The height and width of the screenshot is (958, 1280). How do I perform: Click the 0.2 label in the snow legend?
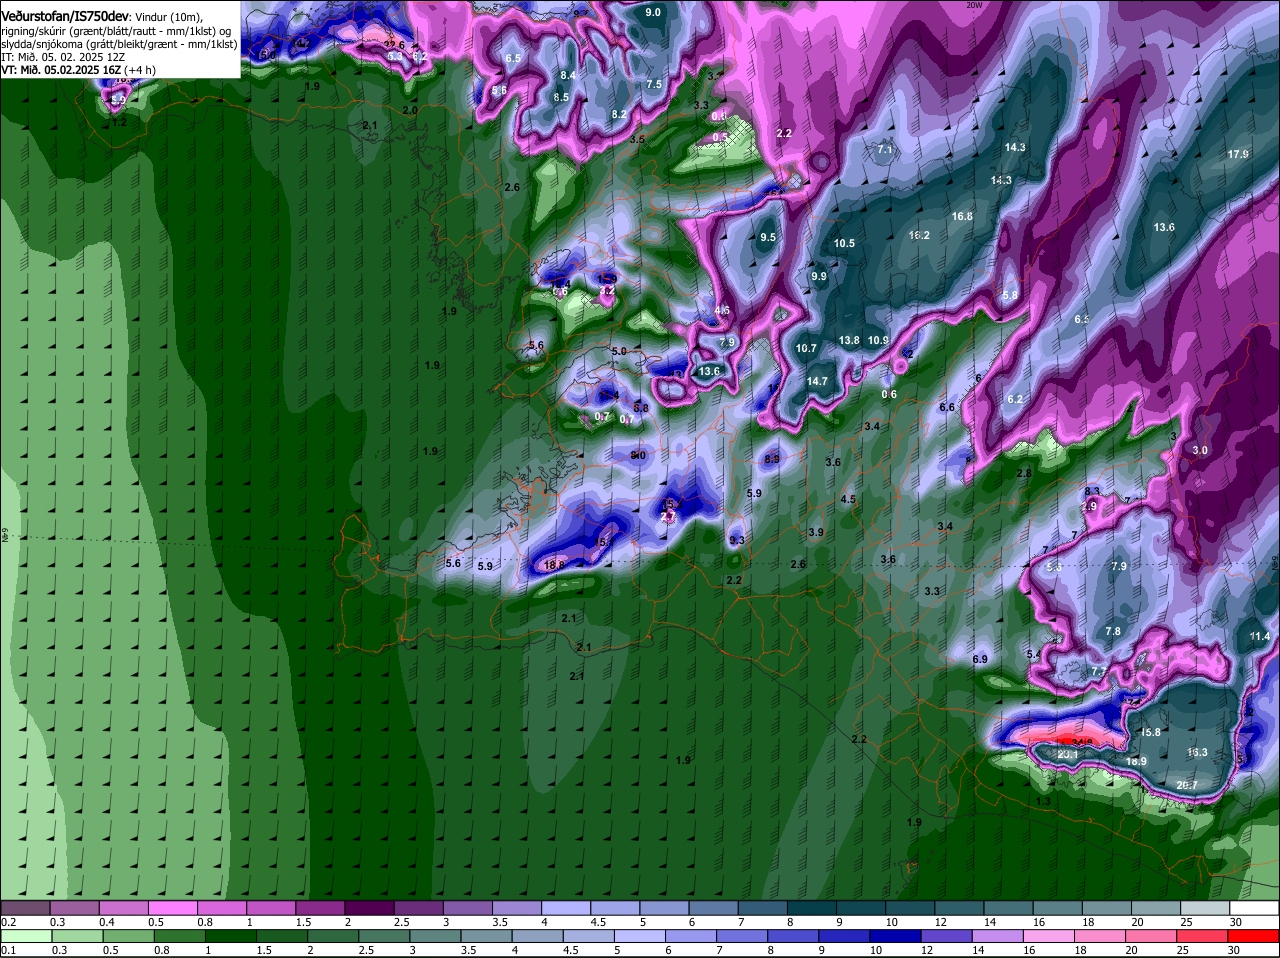[9, 922]
